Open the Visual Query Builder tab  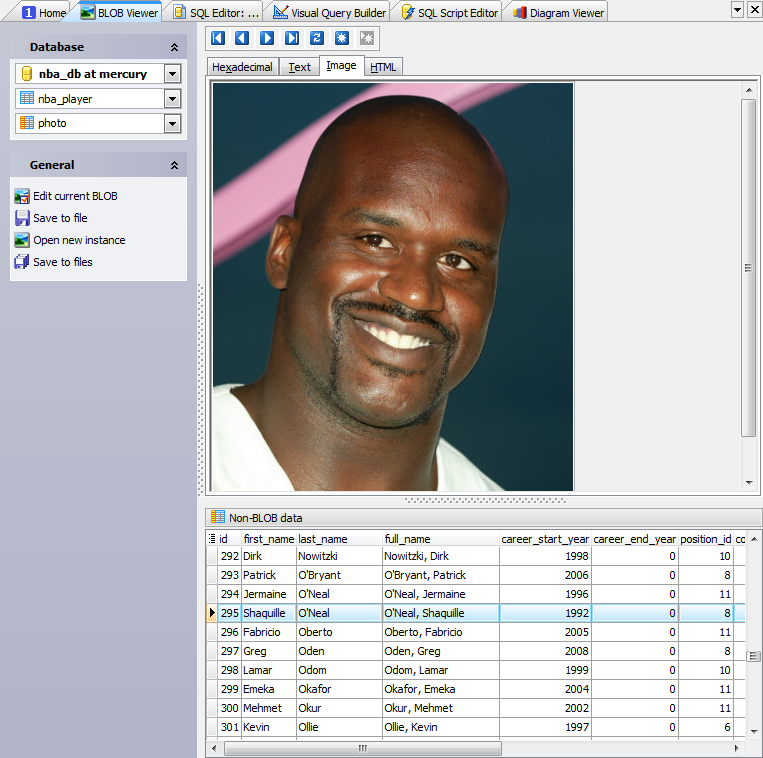pyautogui.click(x=329, y=13)
